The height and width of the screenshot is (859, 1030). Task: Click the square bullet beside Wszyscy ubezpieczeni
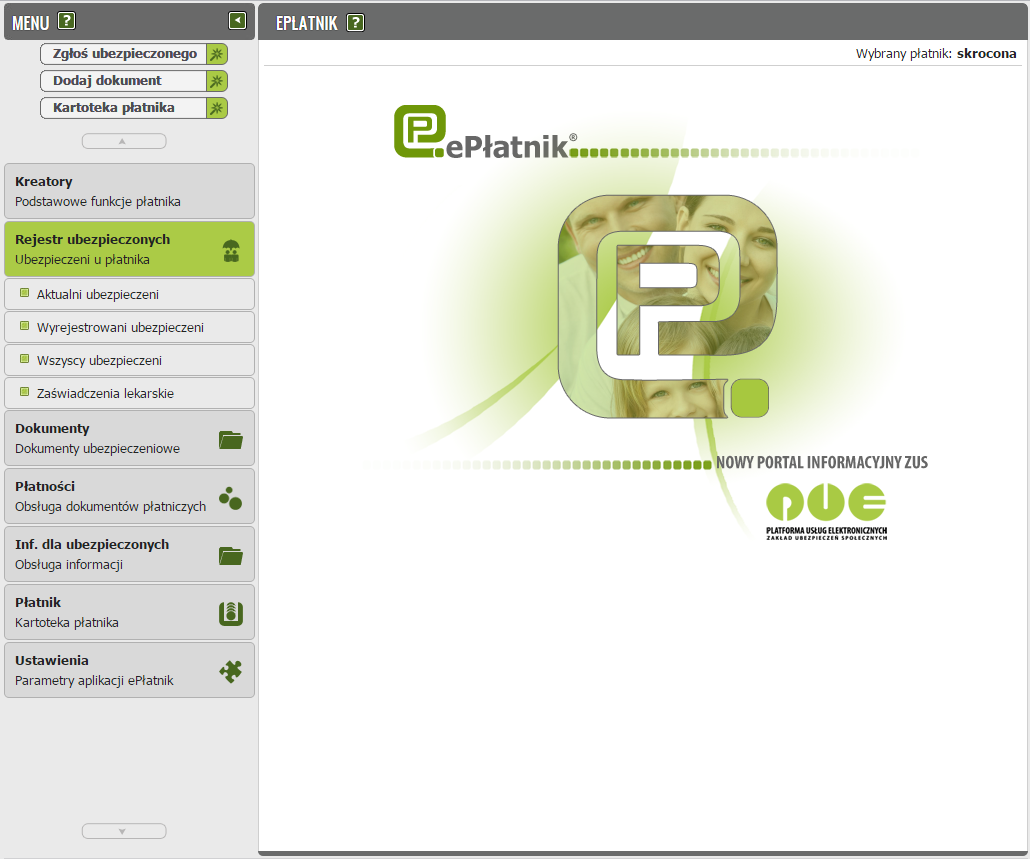click(24, 359)
